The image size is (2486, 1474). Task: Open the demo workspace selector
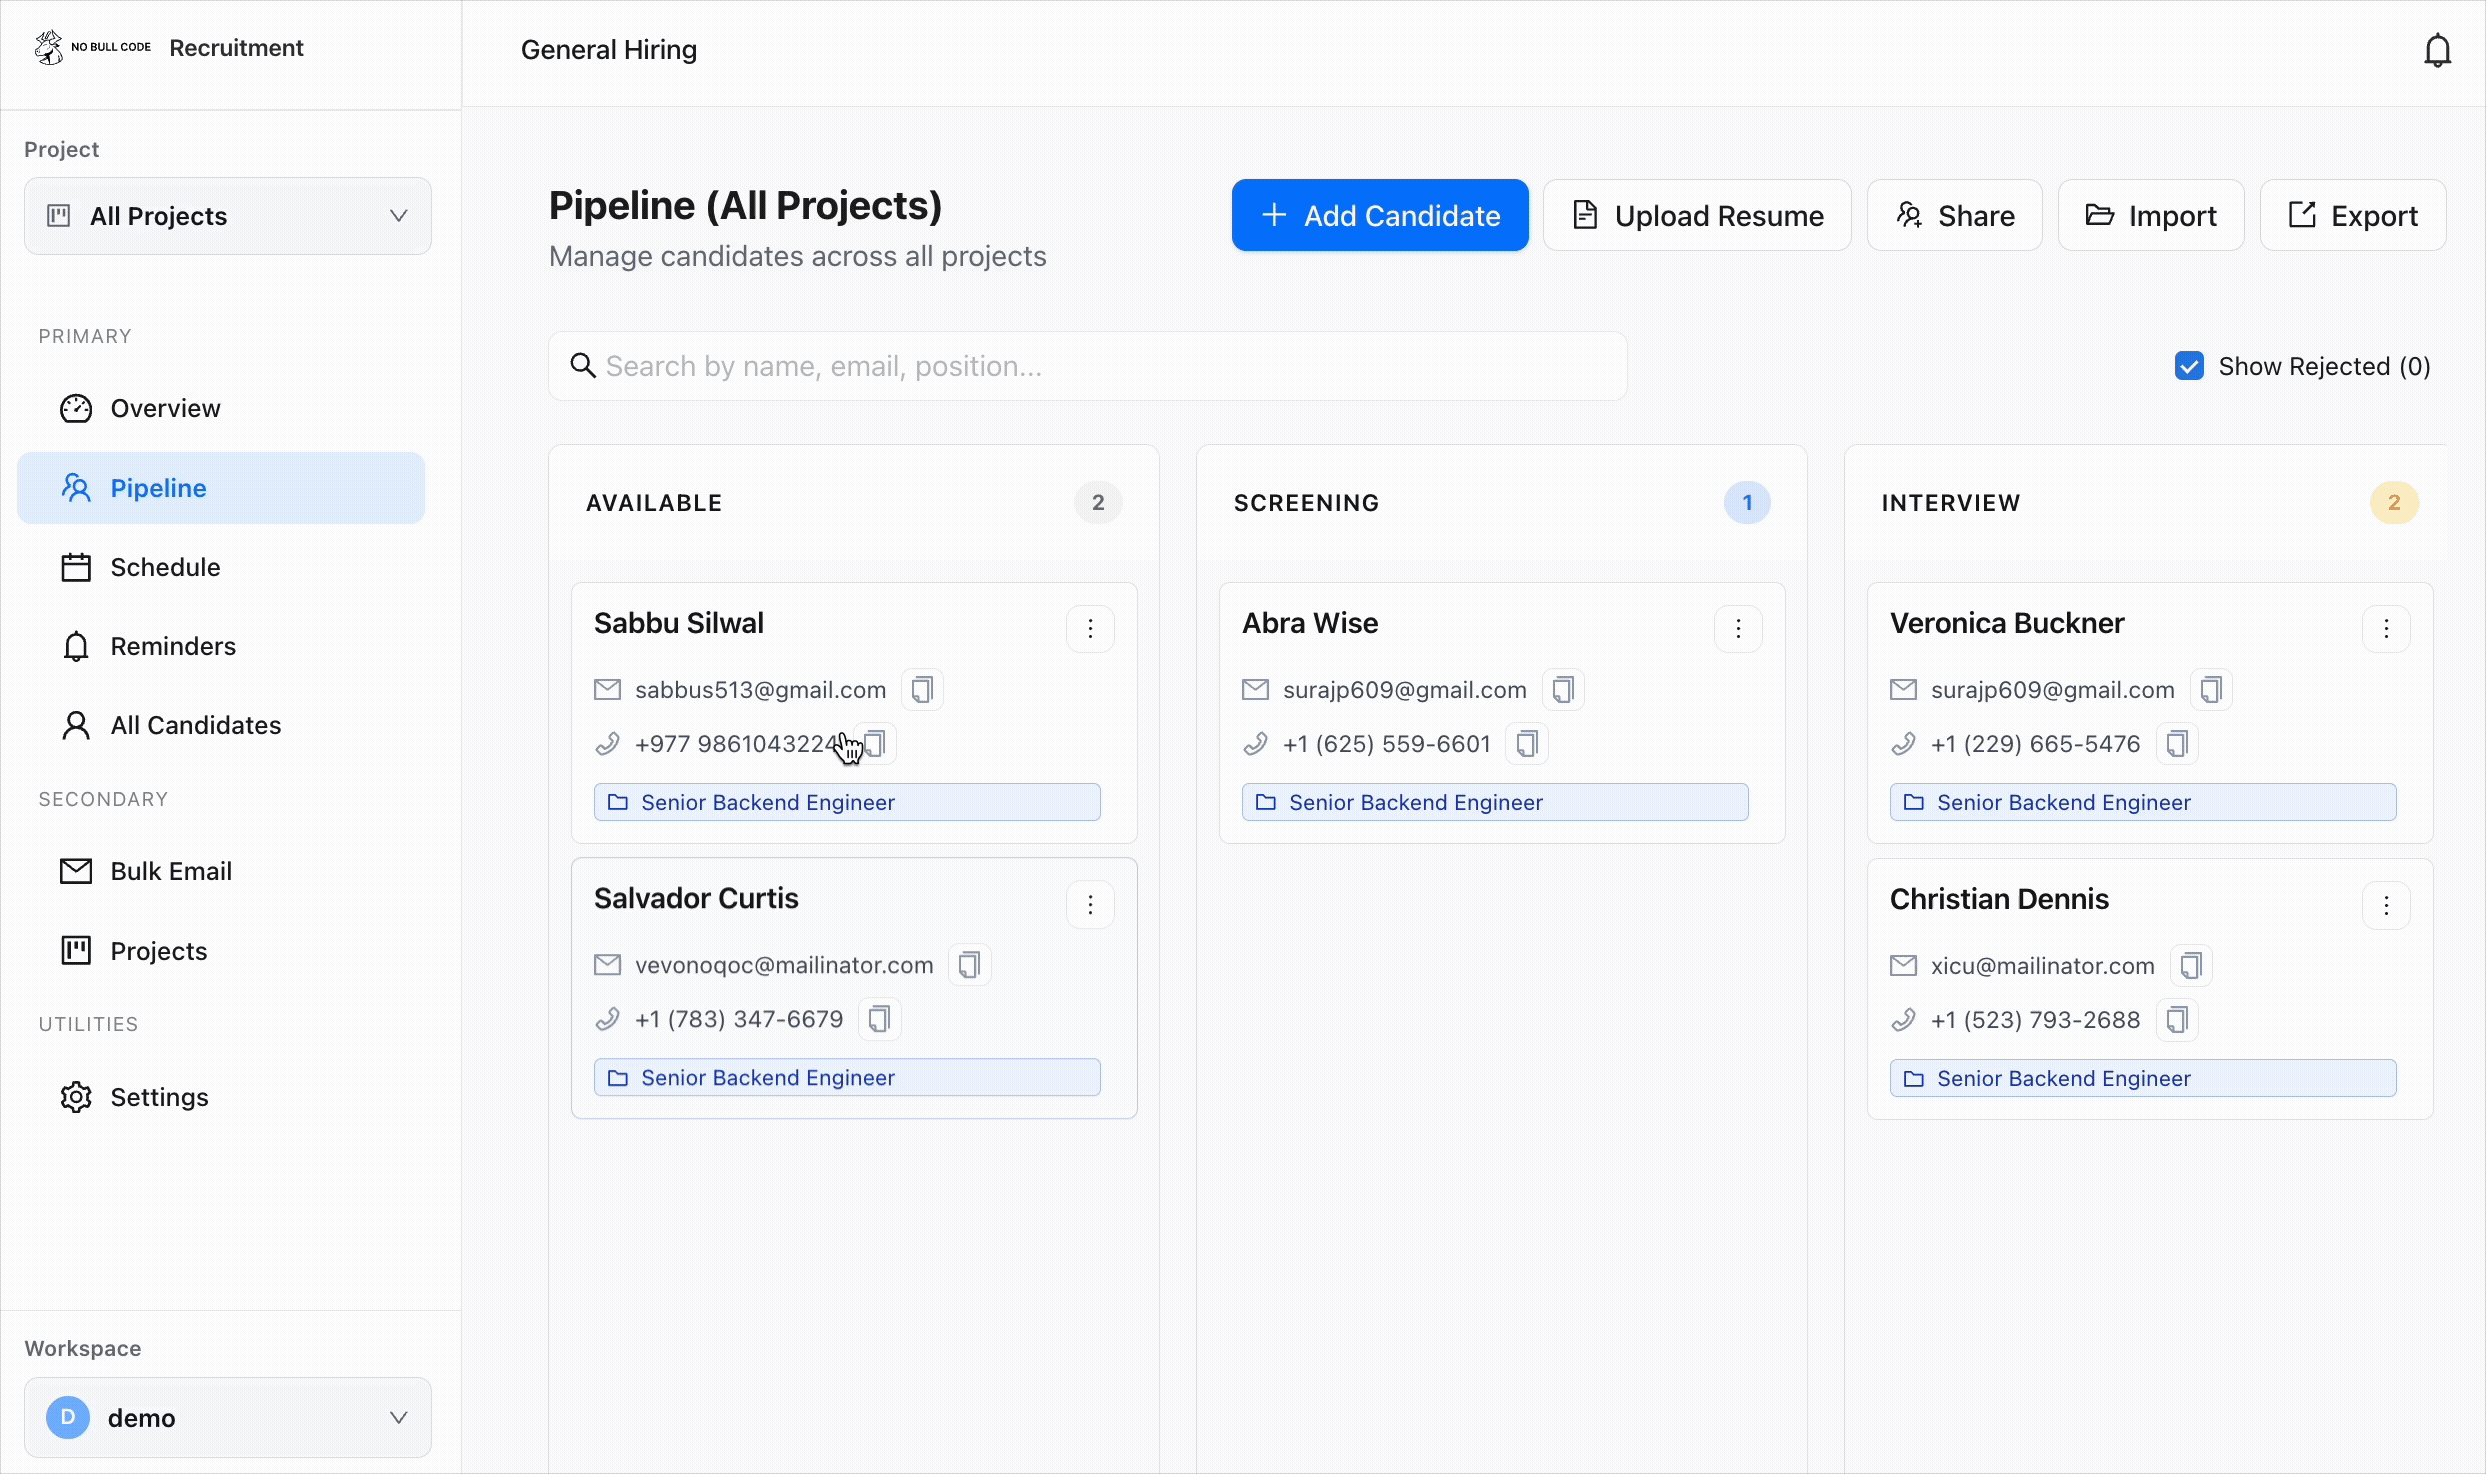tap(228, 1417)
